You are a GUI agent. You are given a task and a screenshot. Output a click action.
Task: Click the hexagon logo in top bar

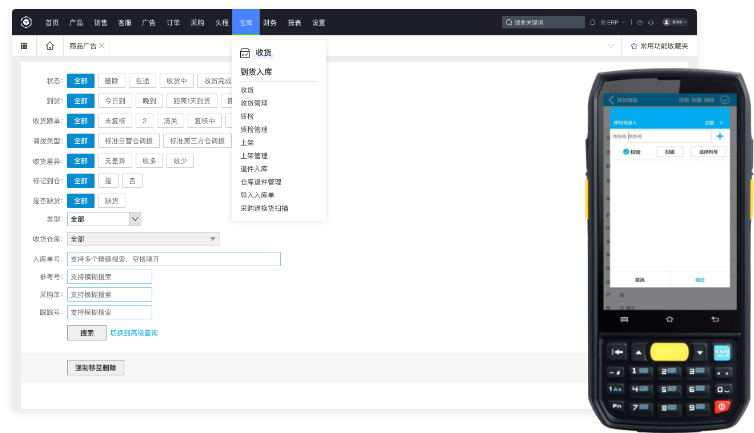click(26, 22)
